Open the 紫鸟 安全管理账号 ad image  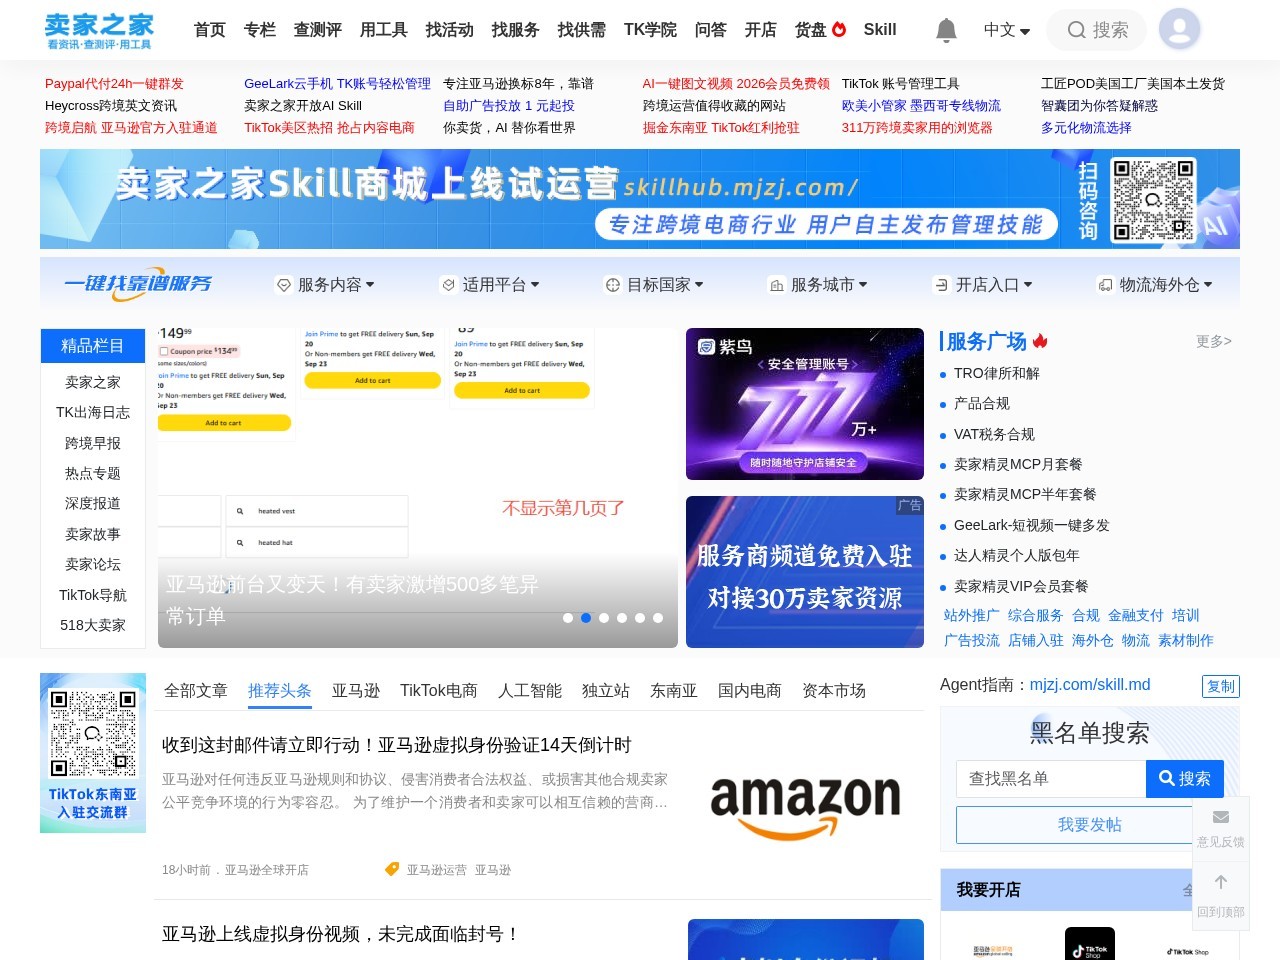(x=805, y=404)
